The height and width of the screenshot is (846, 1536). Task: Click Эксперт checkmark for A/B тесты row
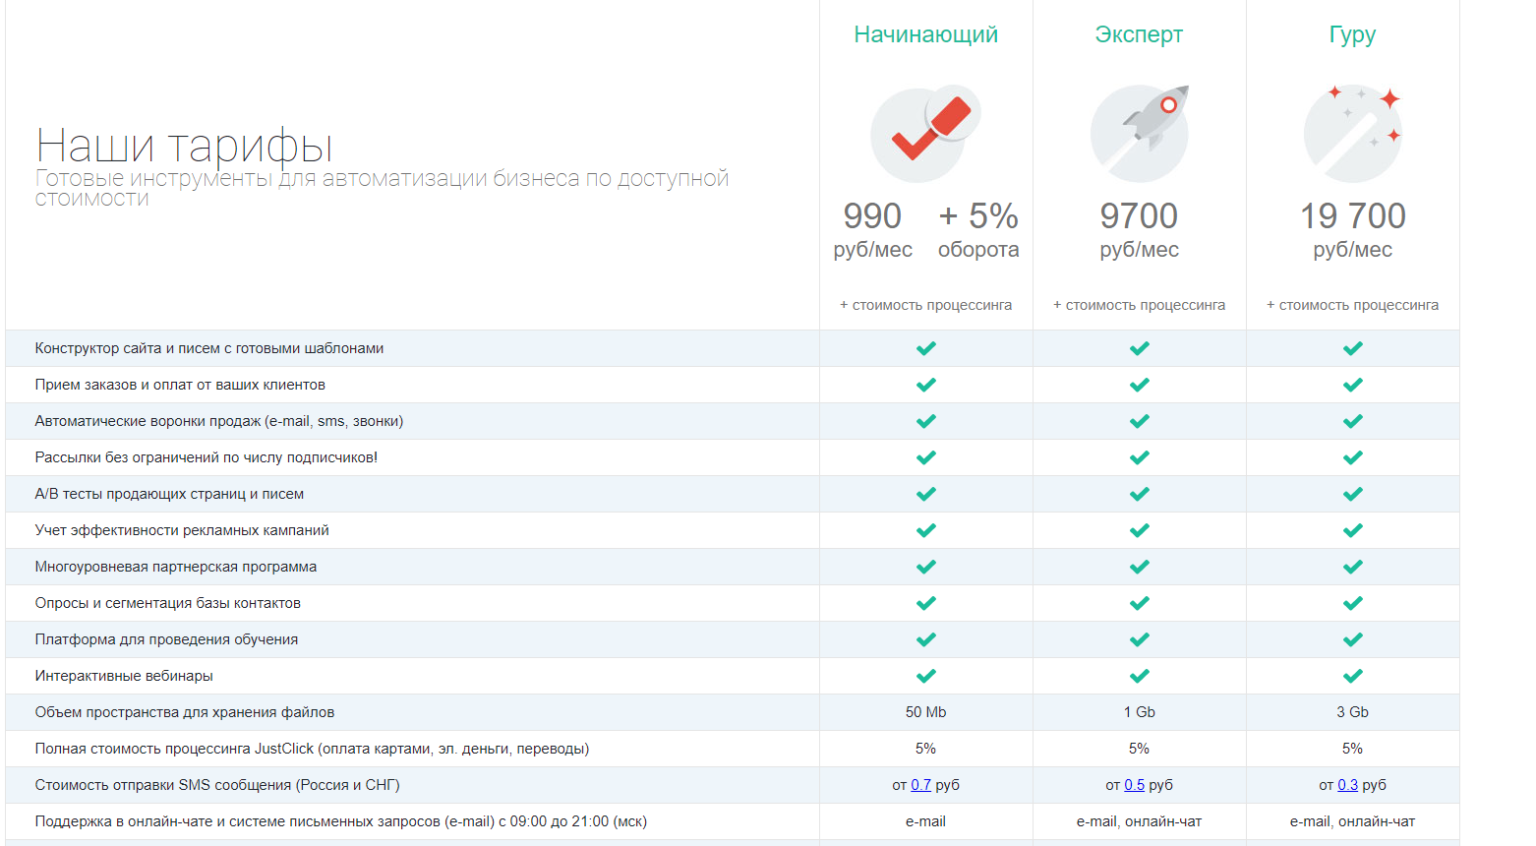point(1139,494)
